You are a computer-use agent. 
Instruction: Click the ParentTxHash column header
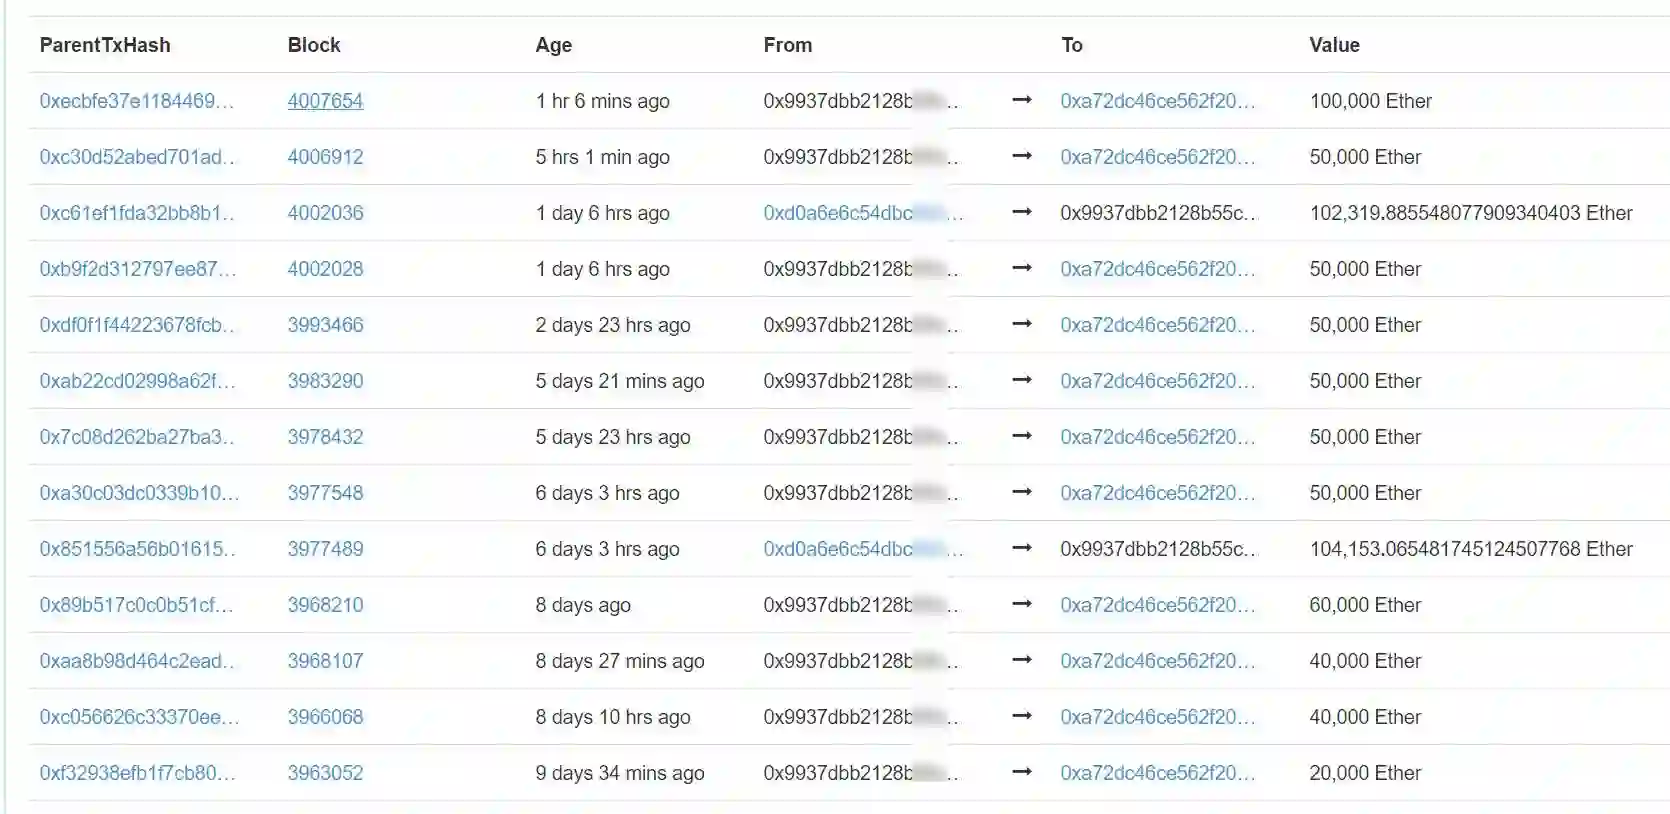click(x=105, y=45)
